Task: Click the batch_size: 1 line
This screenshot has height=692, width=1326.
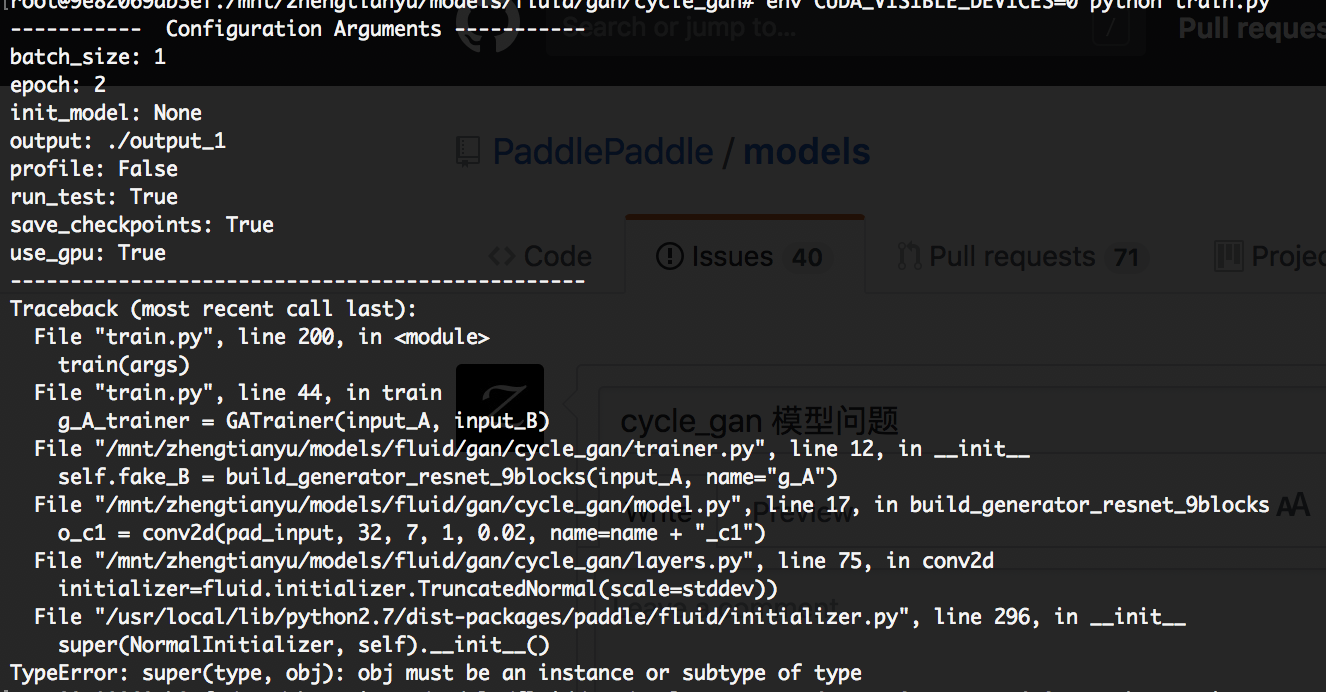Action: pyautogui.click(x=88, y=57)
